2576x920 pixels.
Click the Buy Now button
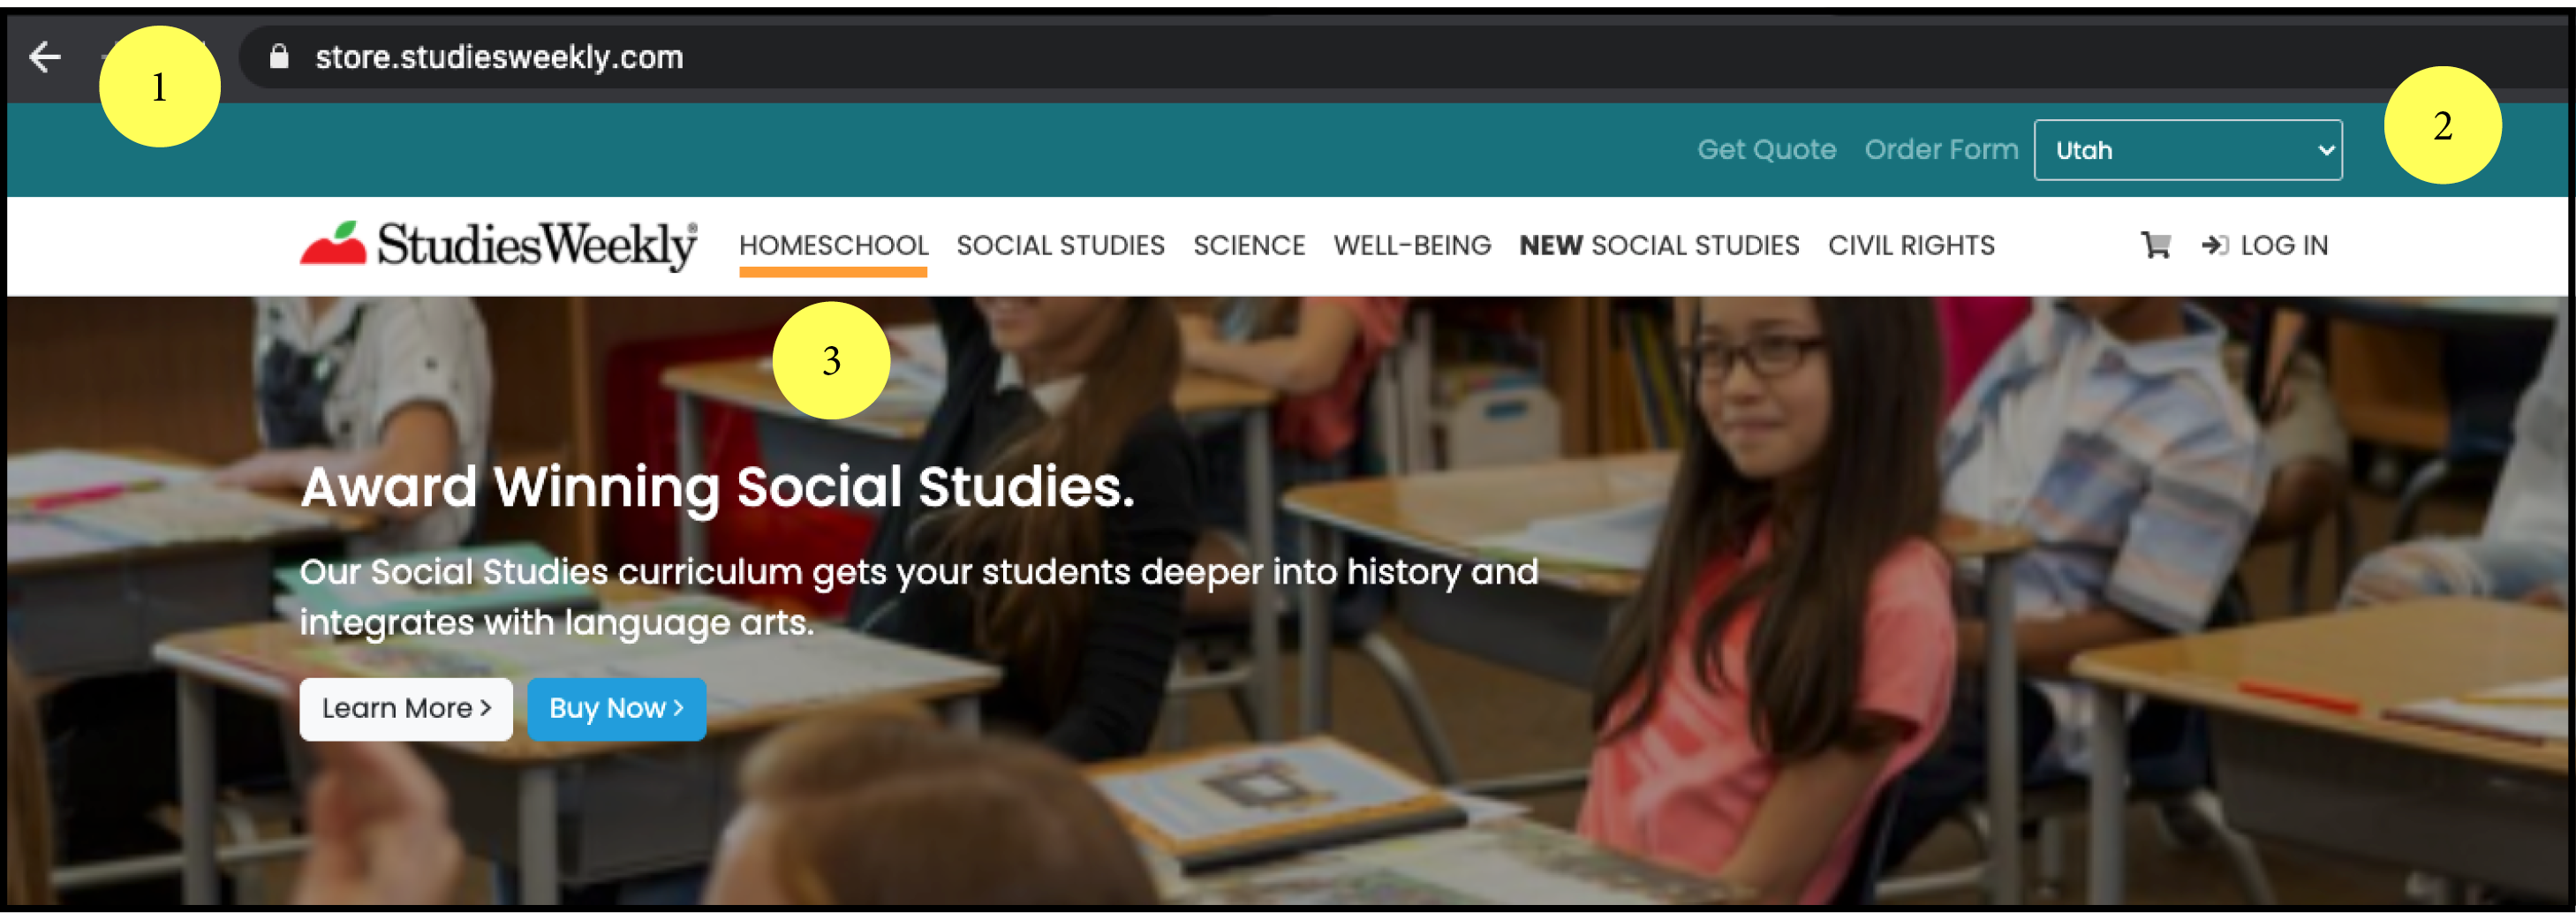616,709
